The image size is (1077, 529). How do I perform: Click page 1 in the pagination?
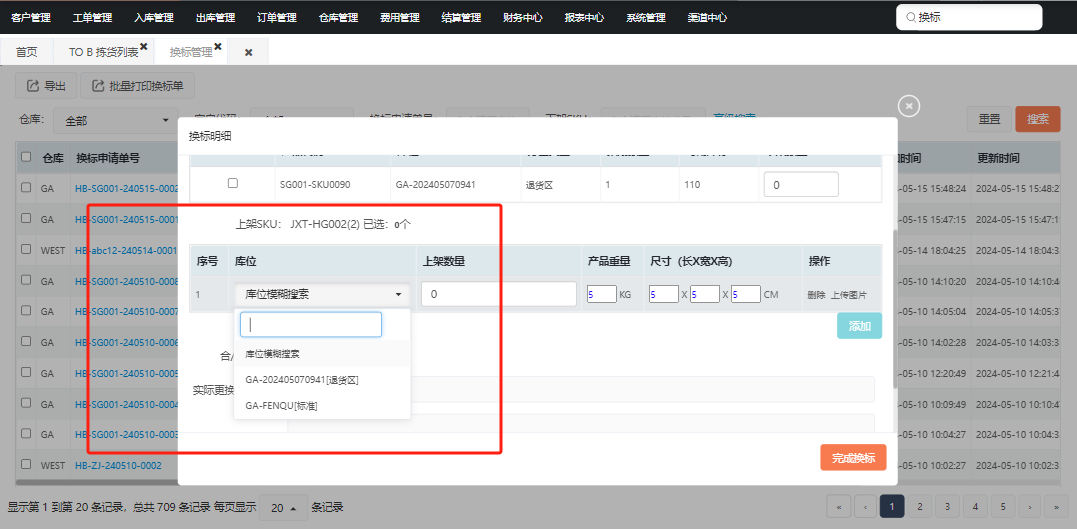(892, 507)
